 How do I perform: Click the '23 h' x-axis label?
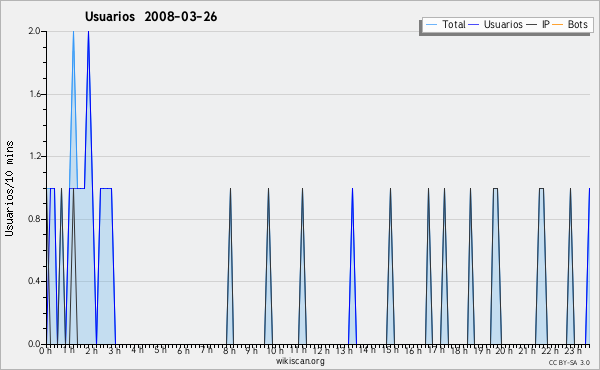[573, 350]
